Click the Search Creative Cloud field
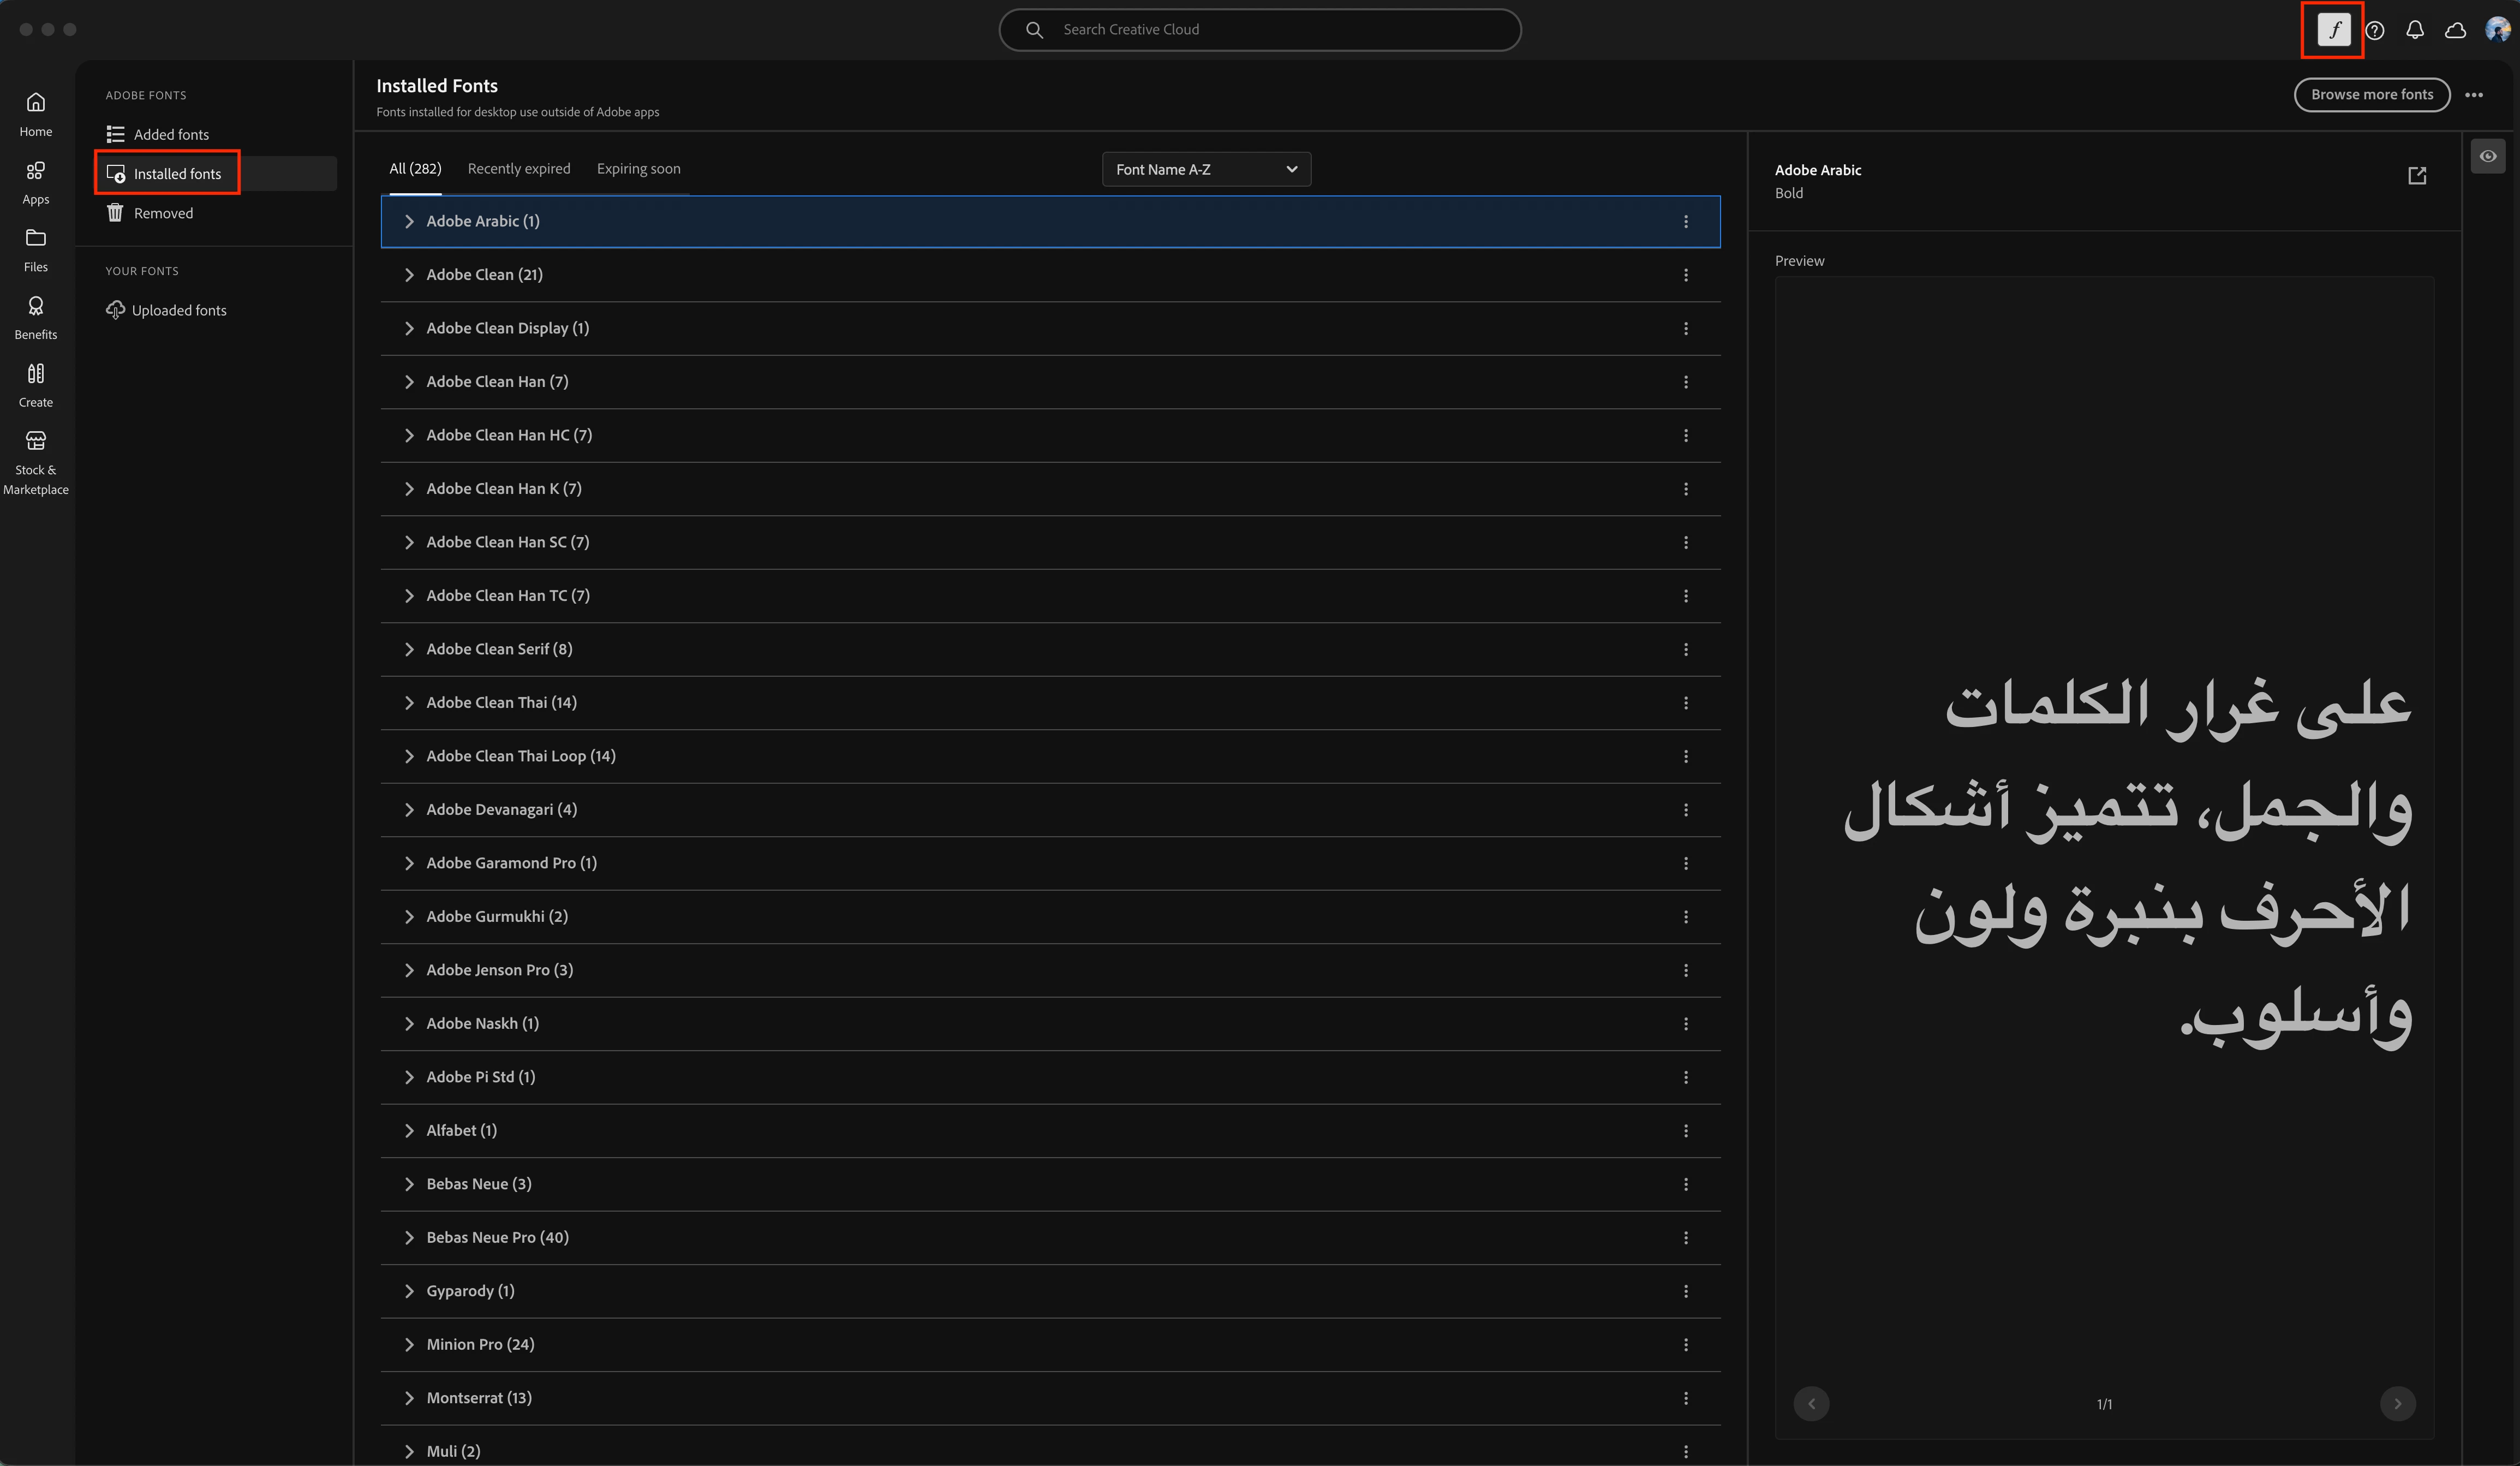The height and width of the screenshot is (1466, 2520). [1260, 30]
